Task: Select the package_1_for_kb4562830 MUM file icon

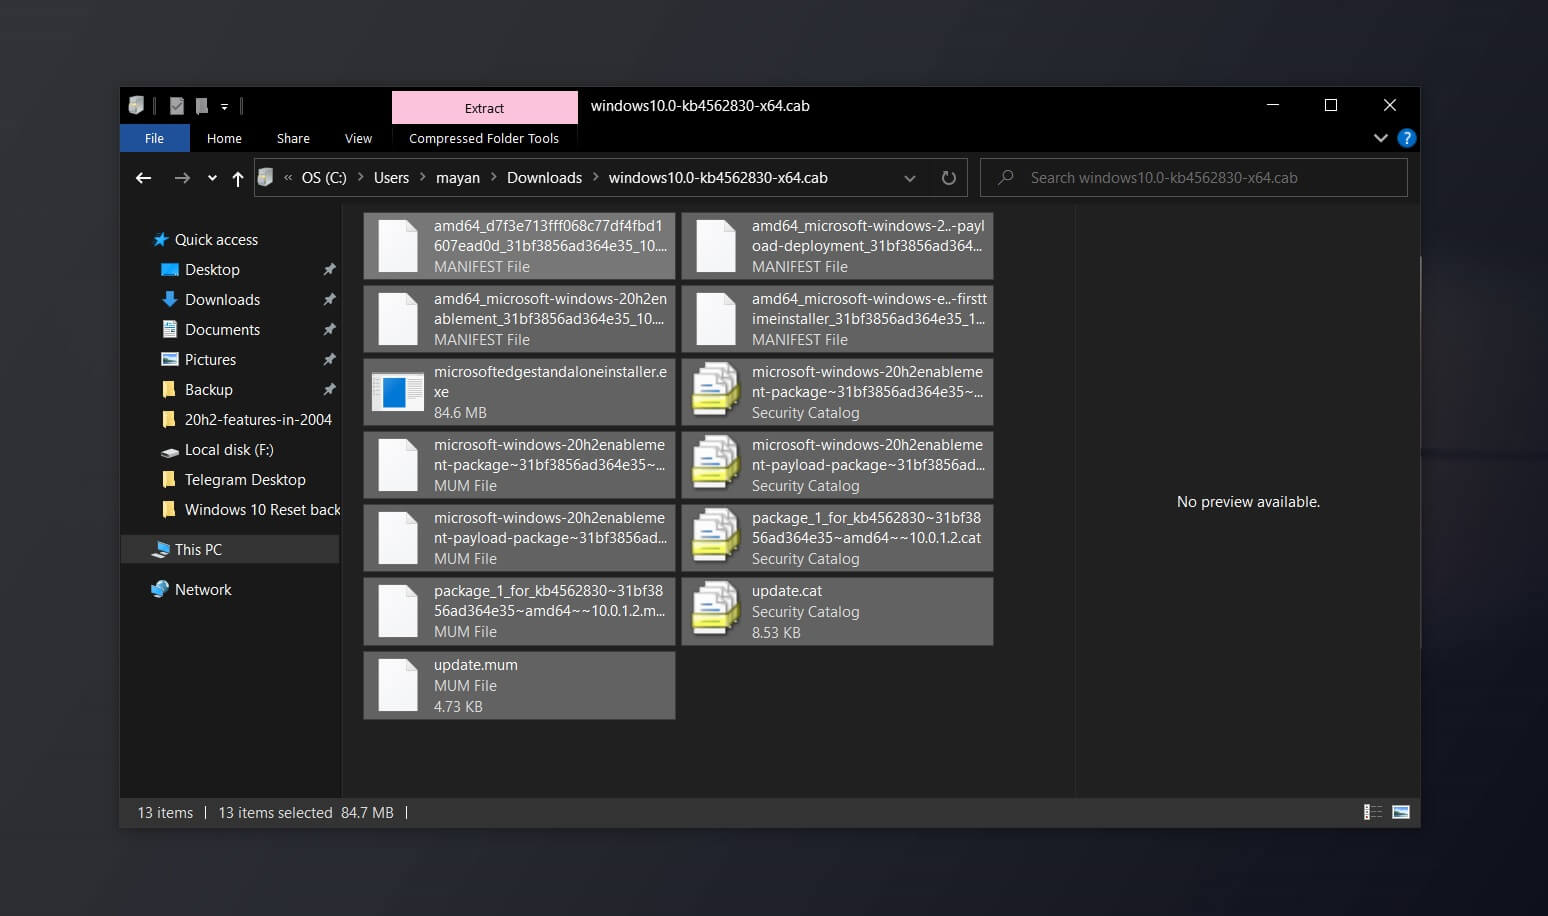Action: click(398, 611)
